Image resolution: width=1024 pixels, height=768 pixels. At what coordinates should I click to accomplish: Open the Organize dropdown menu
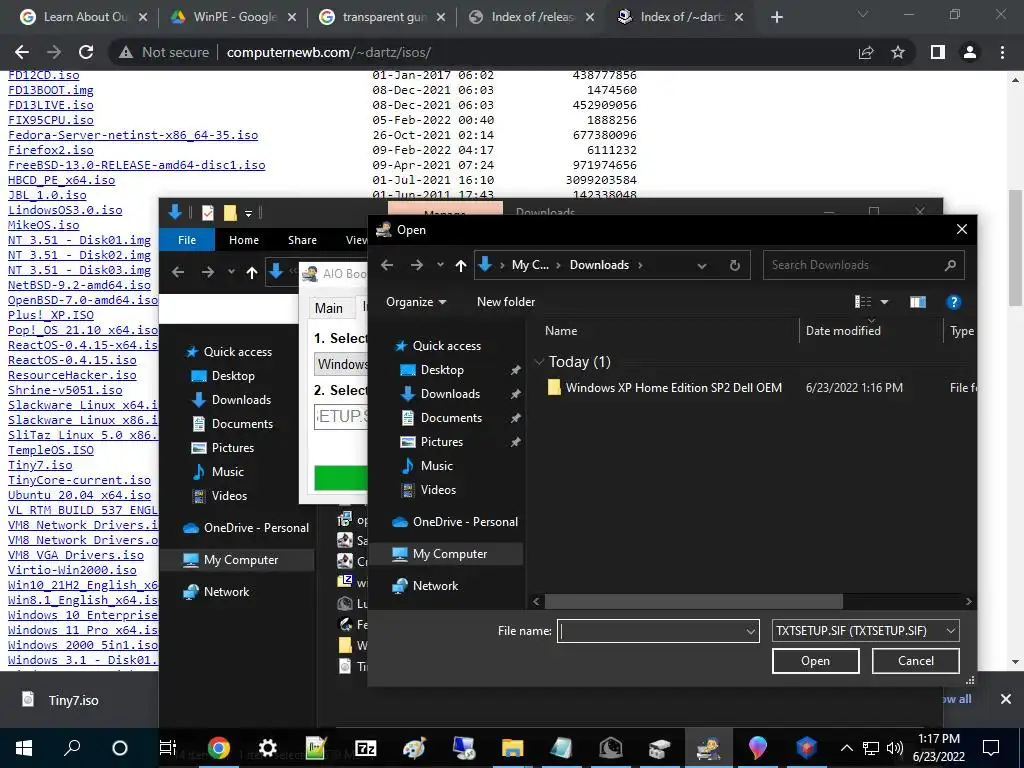[x=416, y=302]
